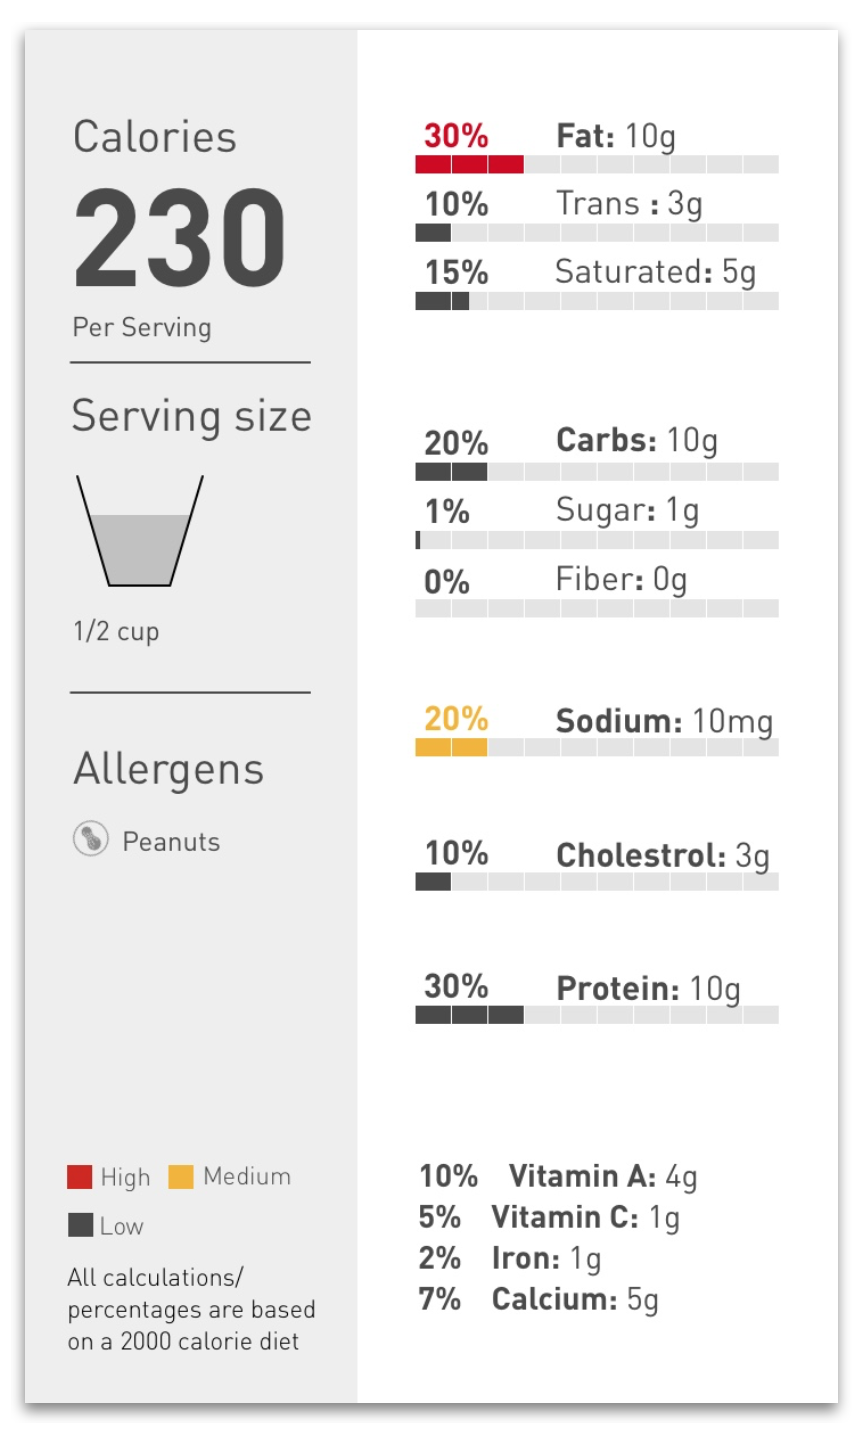Click the Vitamin C: 1g line
The image size is (860, 1440).
(550, 1217)
